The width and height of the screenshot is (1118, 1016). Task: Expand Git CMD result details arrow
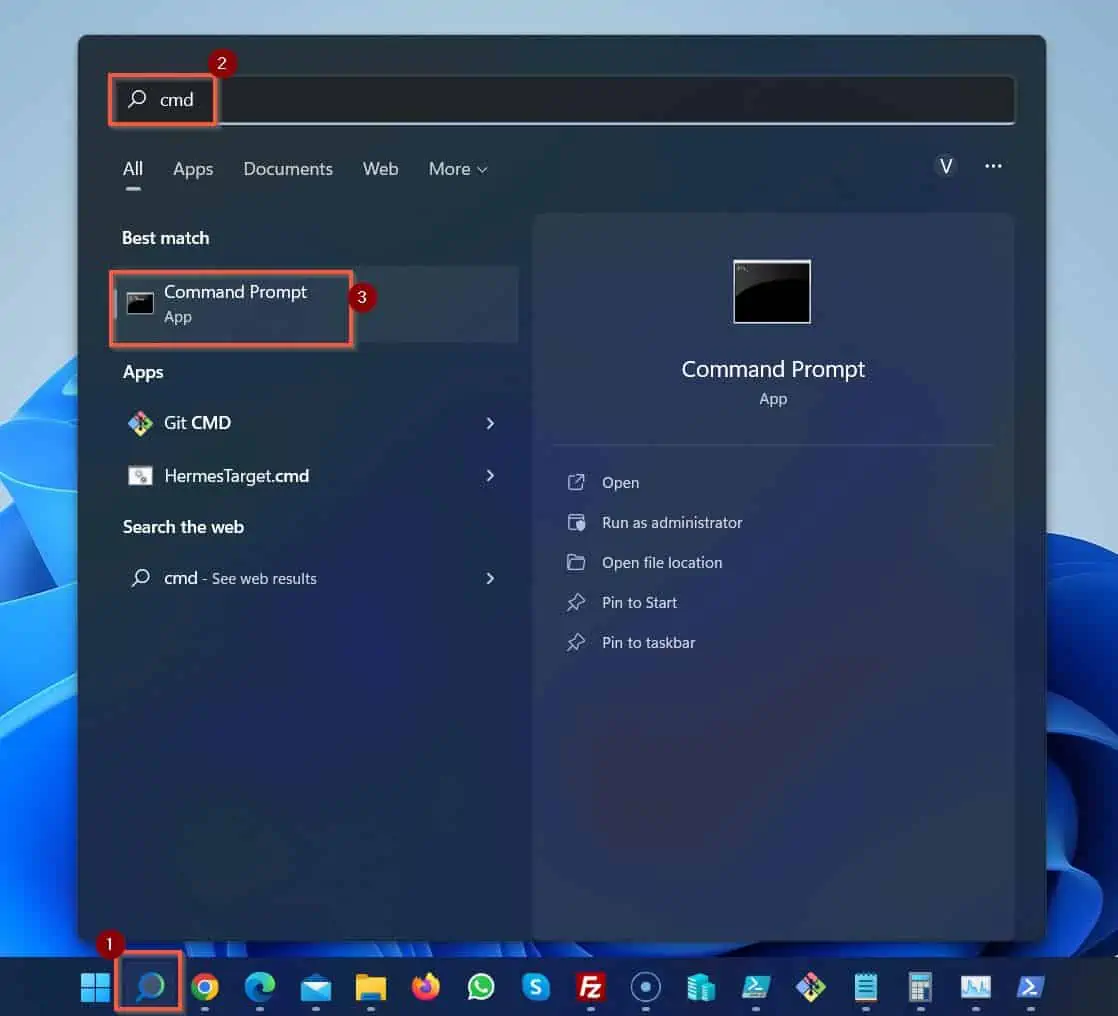490,424
